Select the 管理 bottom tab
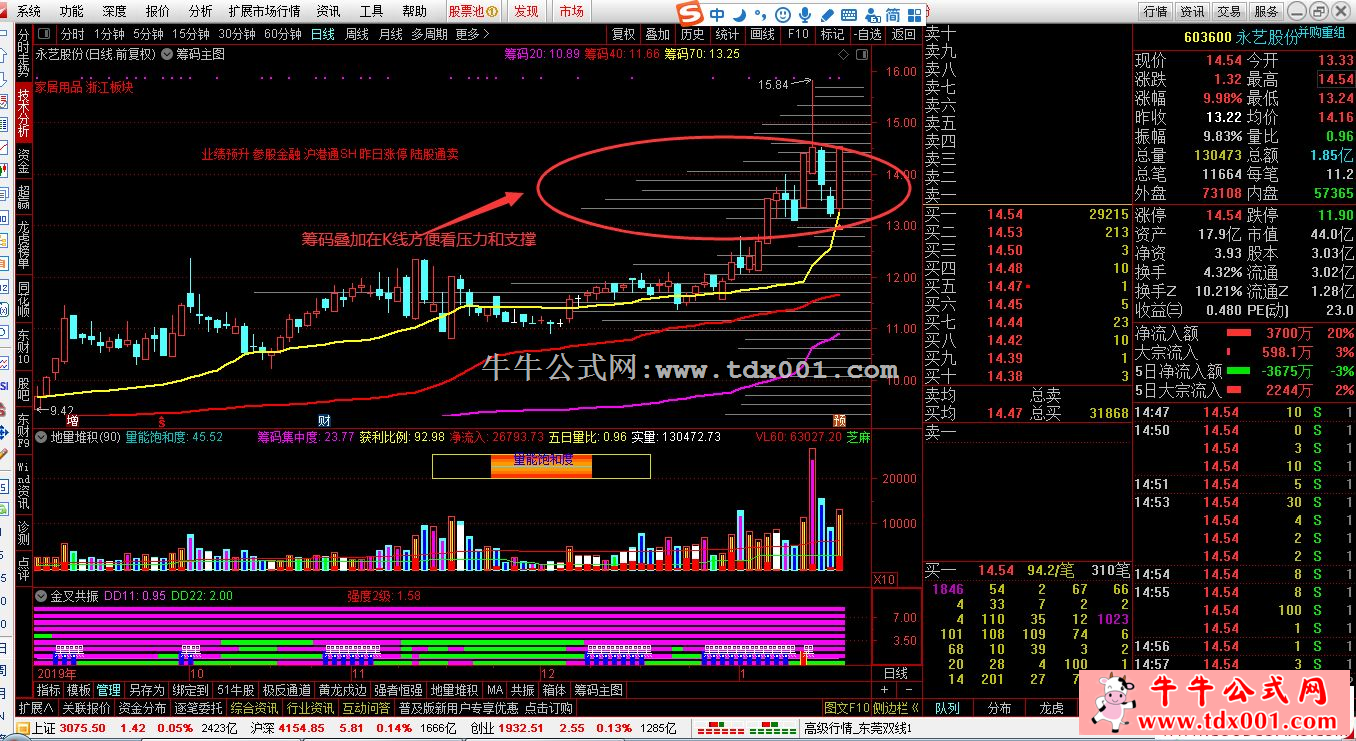The width and height of the screenshot is (1356, 741). [109, 690]
